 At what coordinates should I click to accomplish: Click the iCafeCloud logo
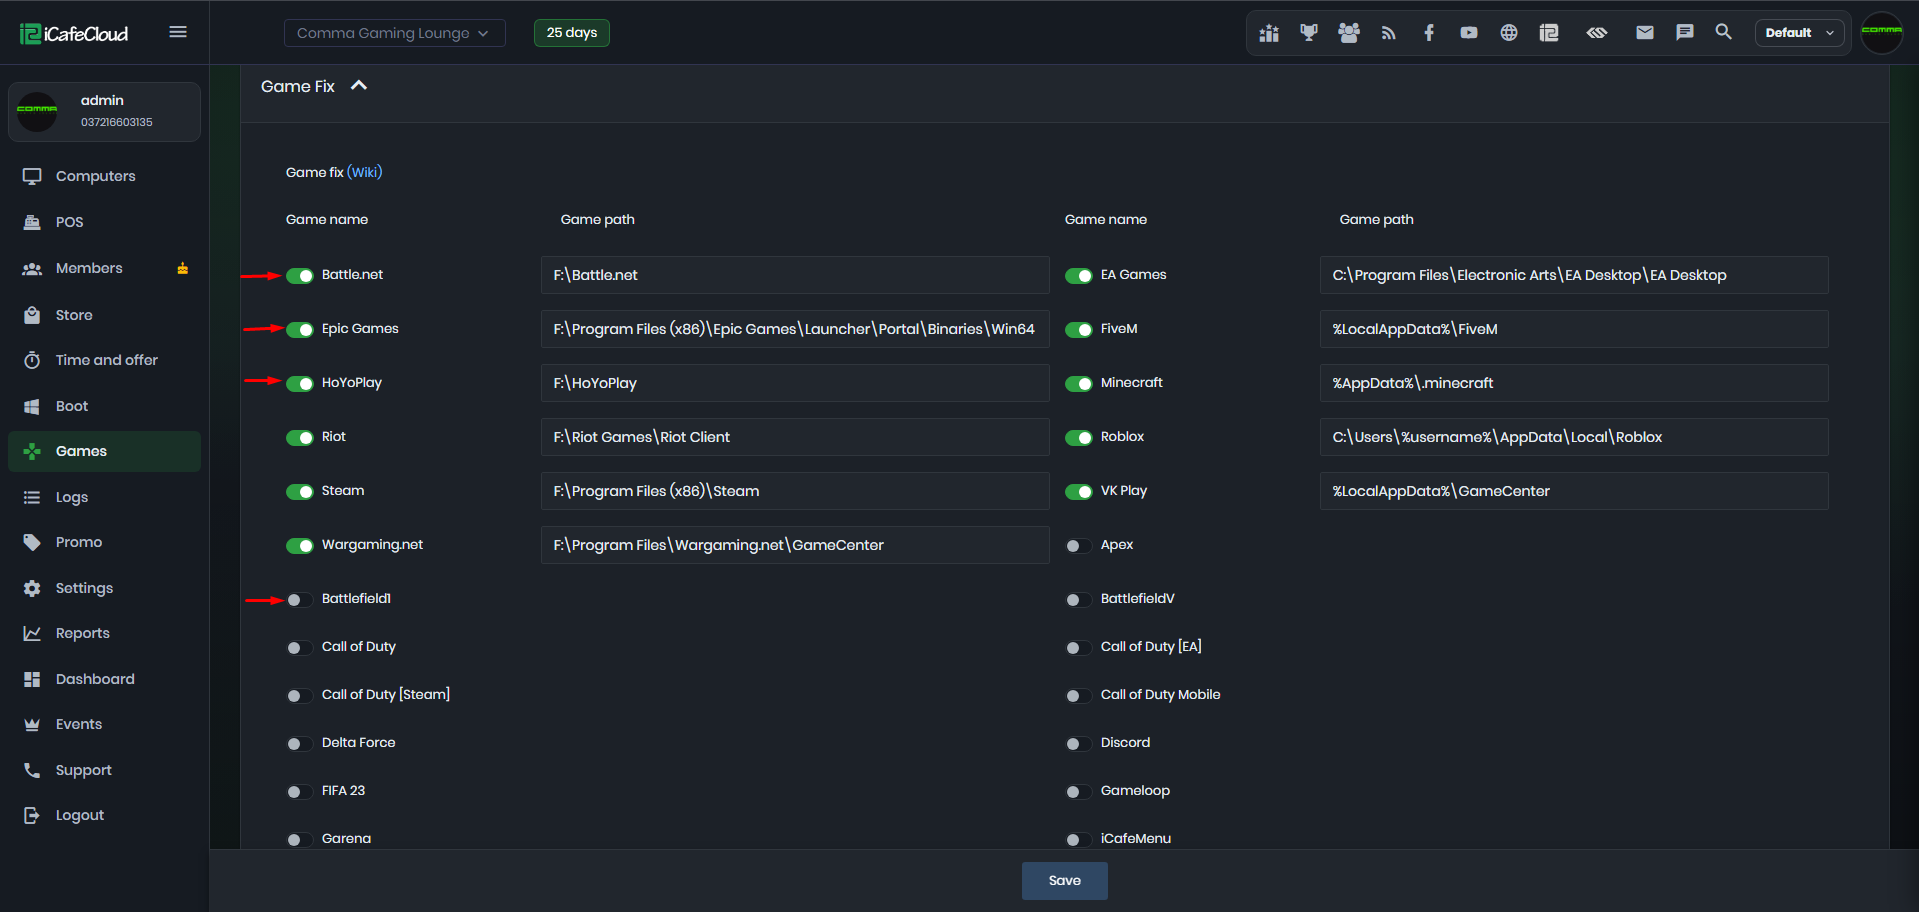(x=74, y=34)
